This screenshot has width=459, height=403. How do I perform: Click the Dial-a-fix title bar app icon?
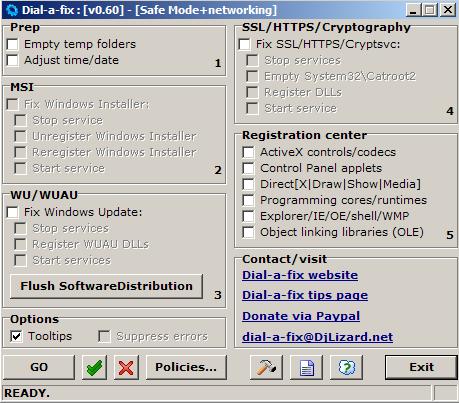[x=12, y=10]
